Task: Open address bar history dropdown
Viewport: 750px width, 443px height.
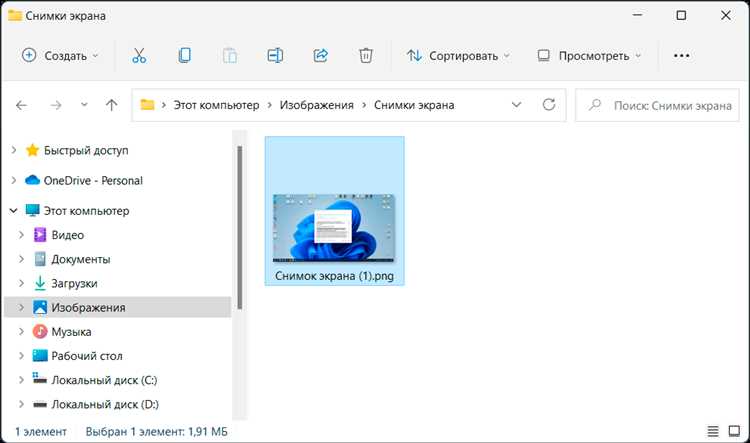Action: tap(517, 104)
